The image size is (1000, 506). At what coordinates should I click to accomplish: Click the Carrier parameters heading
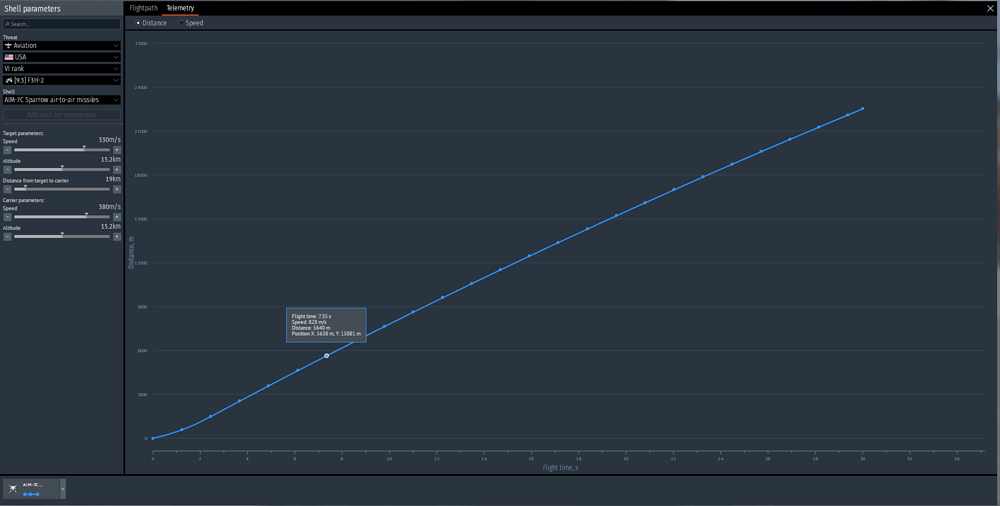(24, 200)
